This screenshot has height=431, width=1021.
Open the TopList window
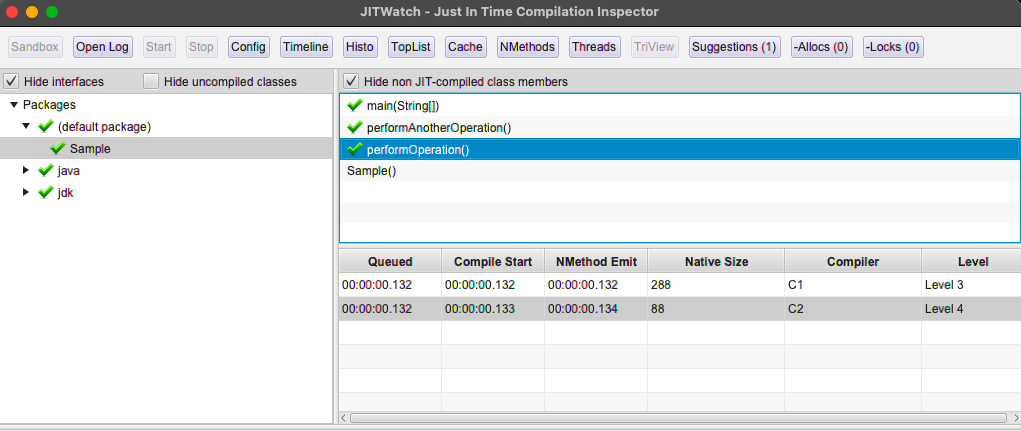pyautogui.click(x=411, y=47)
